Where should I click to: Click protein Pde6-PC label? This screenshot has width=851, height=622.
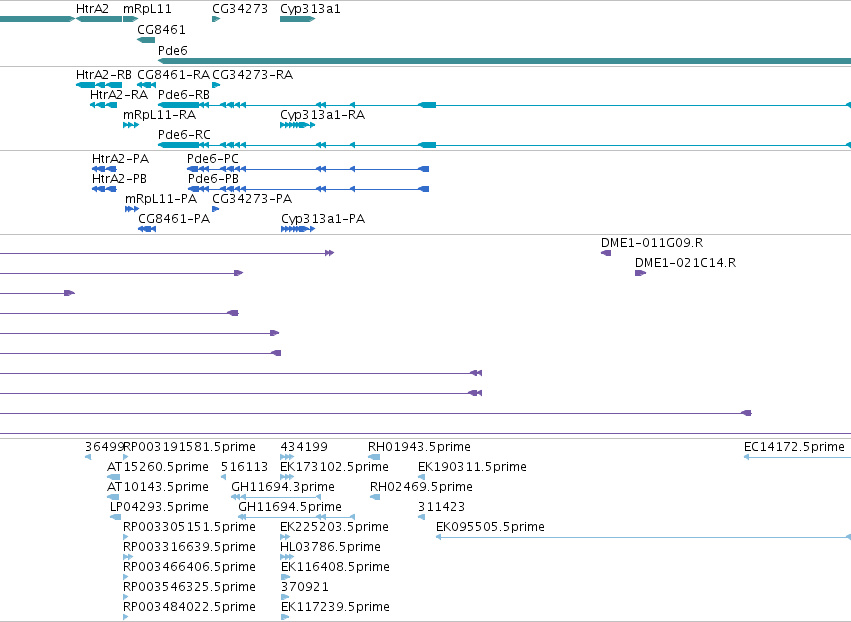tap(213, 159)
